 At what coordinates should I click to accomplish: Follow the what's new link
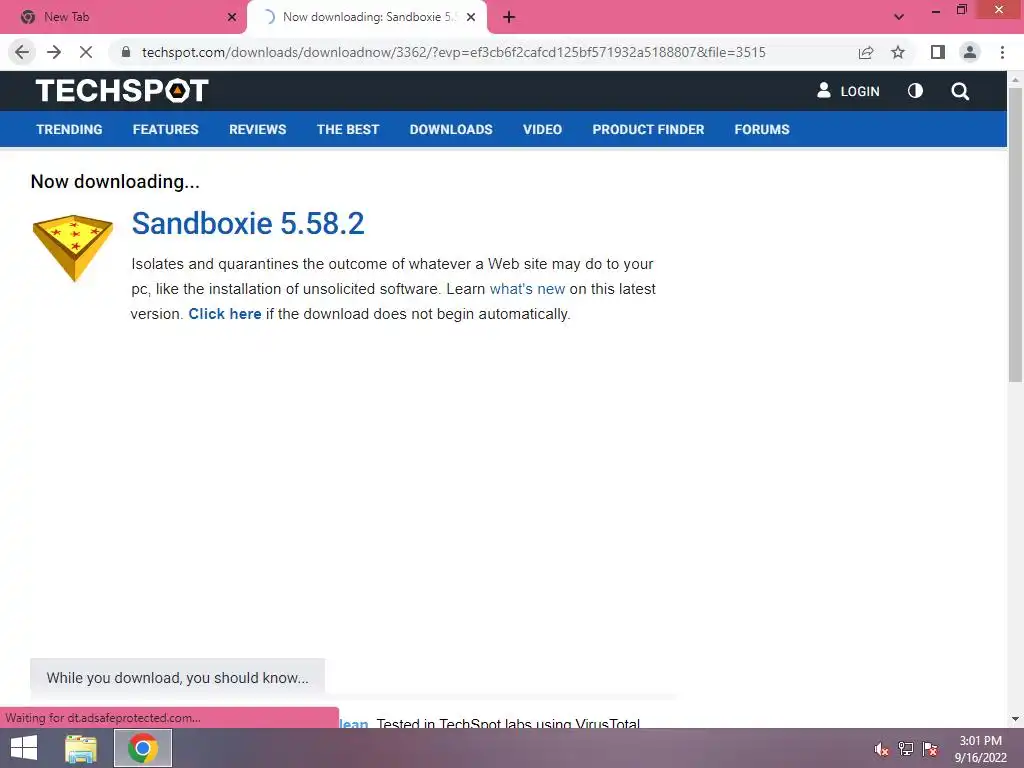527,289
